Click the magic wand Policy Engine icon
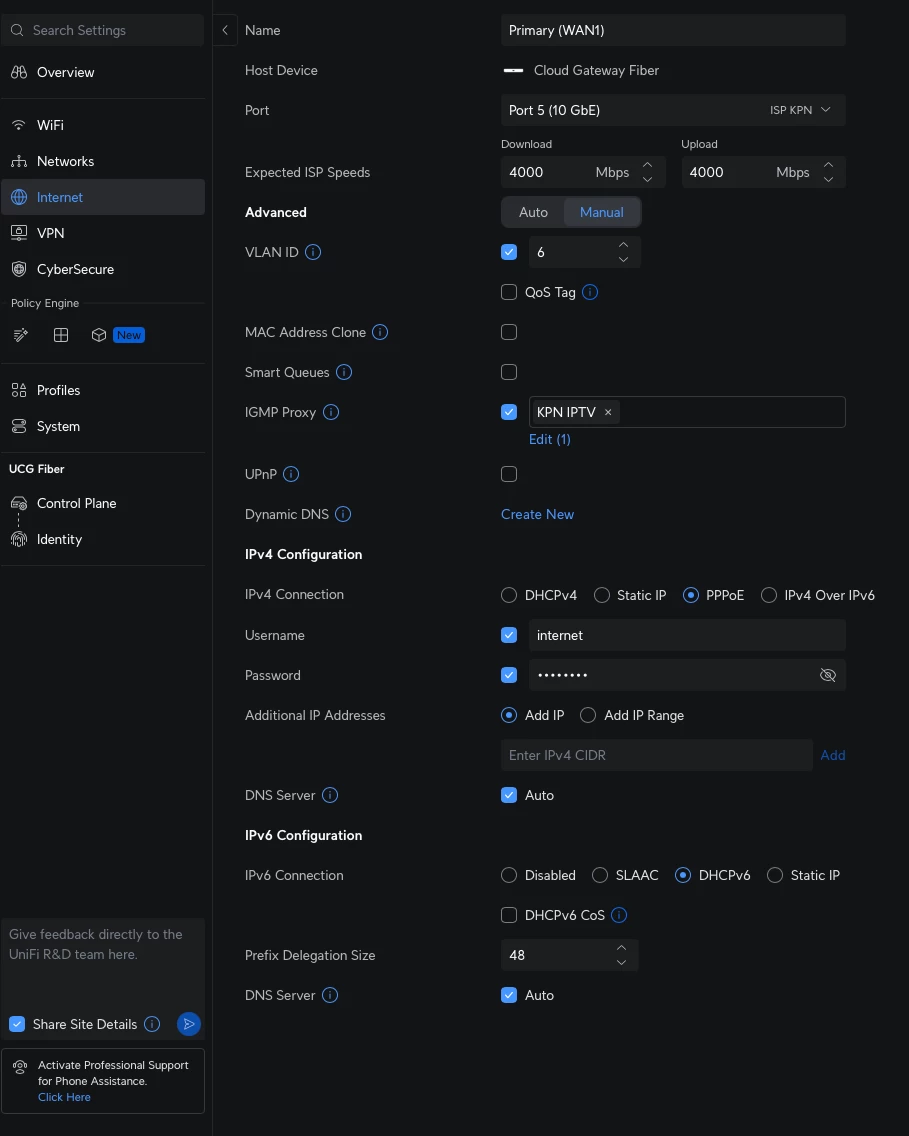Image resolution: width=909 pixels, height=1136 pixels. tap(20, 335)
